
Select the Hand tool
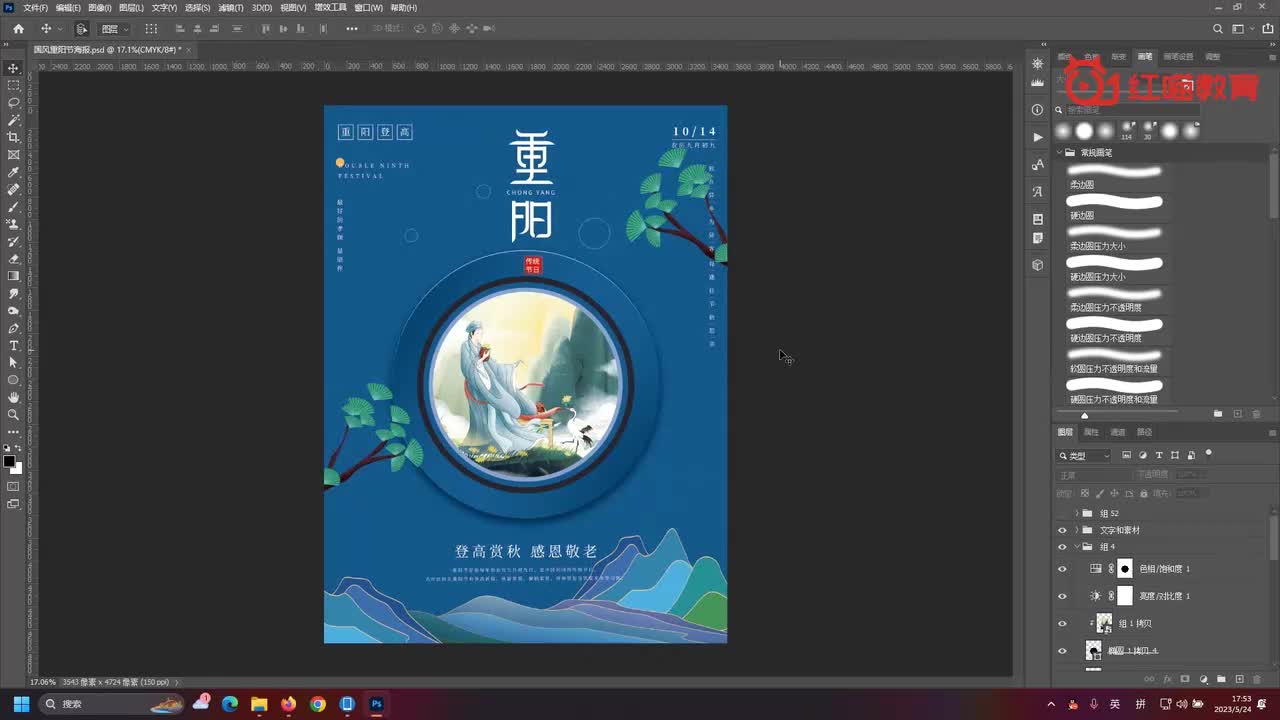(14, 397)
